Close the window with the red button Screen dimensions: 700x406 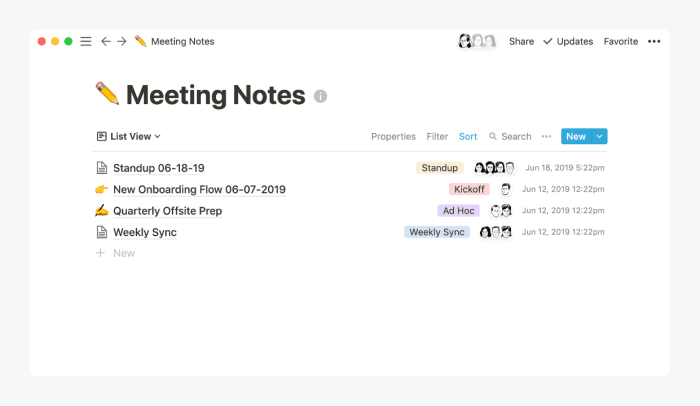tap(42, 42)
